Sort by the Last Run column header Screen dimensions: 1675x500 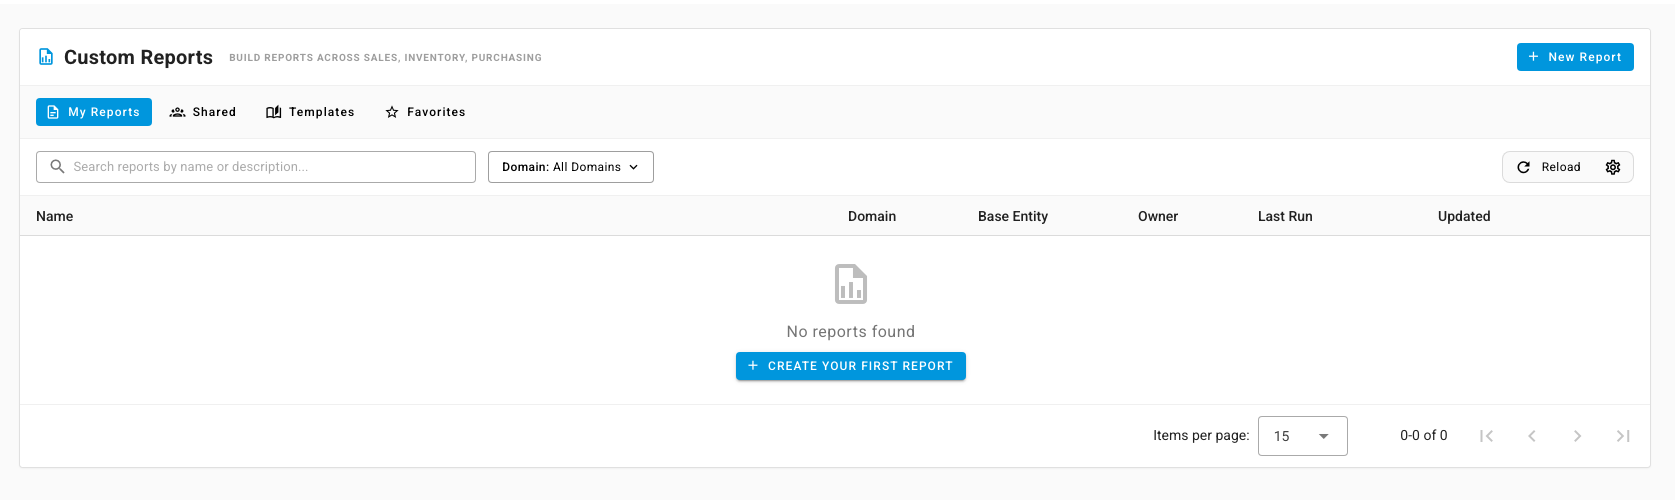pos(1285,216)
